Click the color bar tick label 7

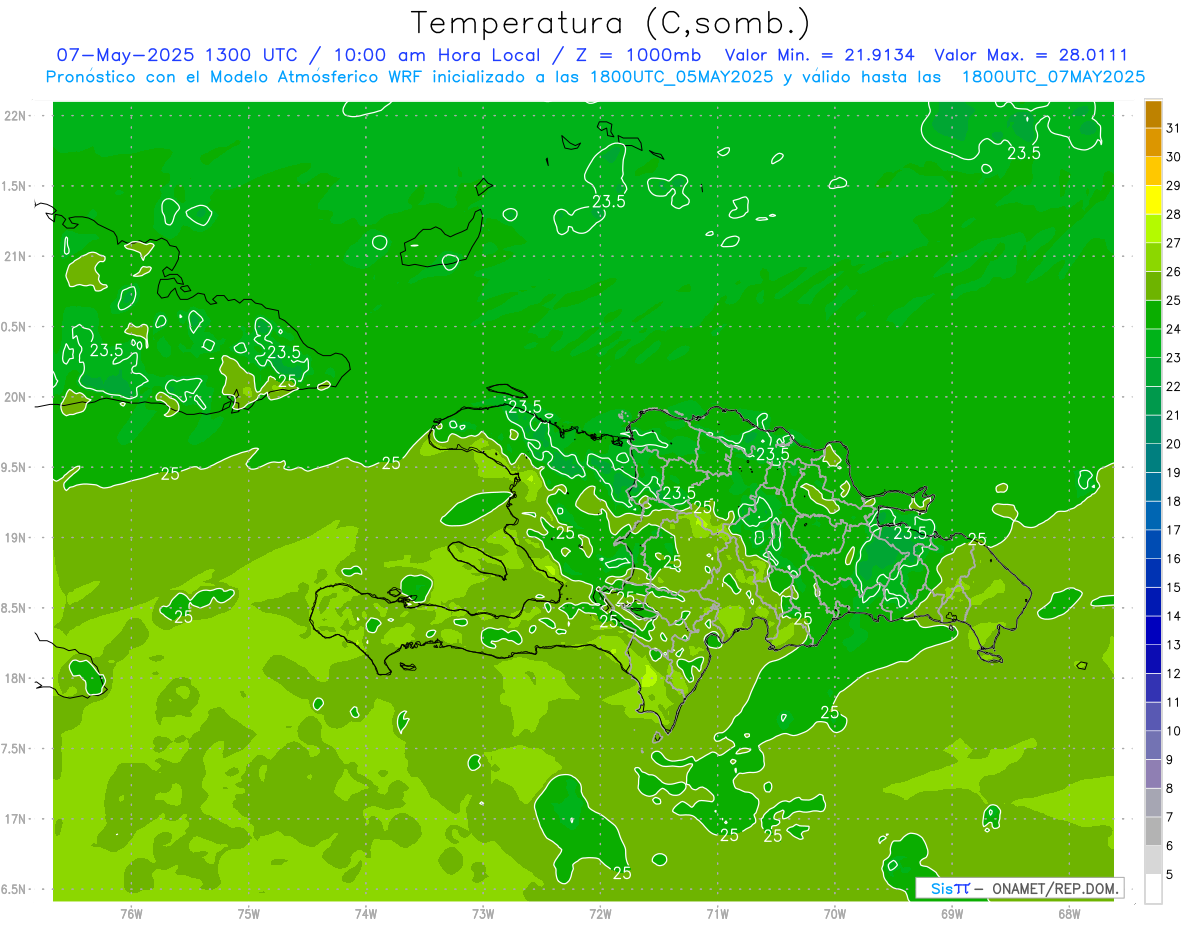[1170, 817]
